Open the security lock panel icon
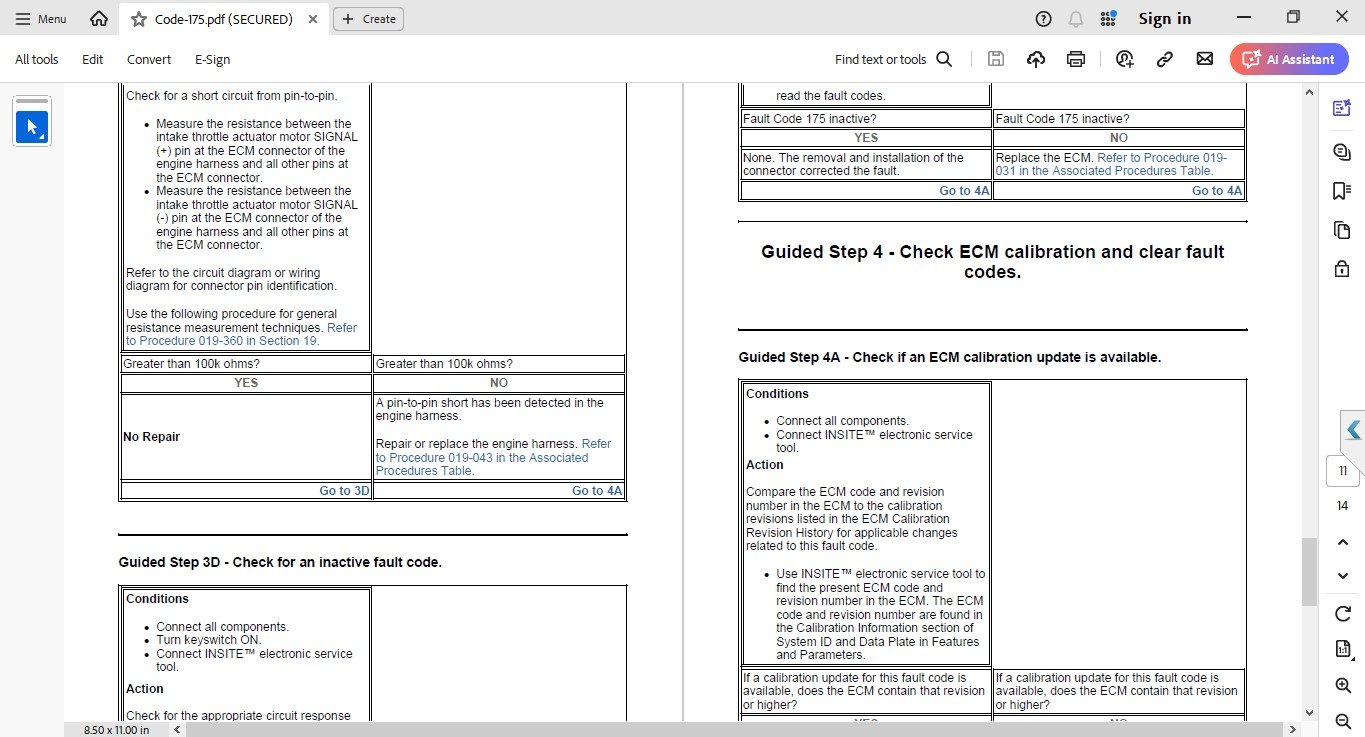Screen dimensions: 1365x737 [x=1342, y=269]
